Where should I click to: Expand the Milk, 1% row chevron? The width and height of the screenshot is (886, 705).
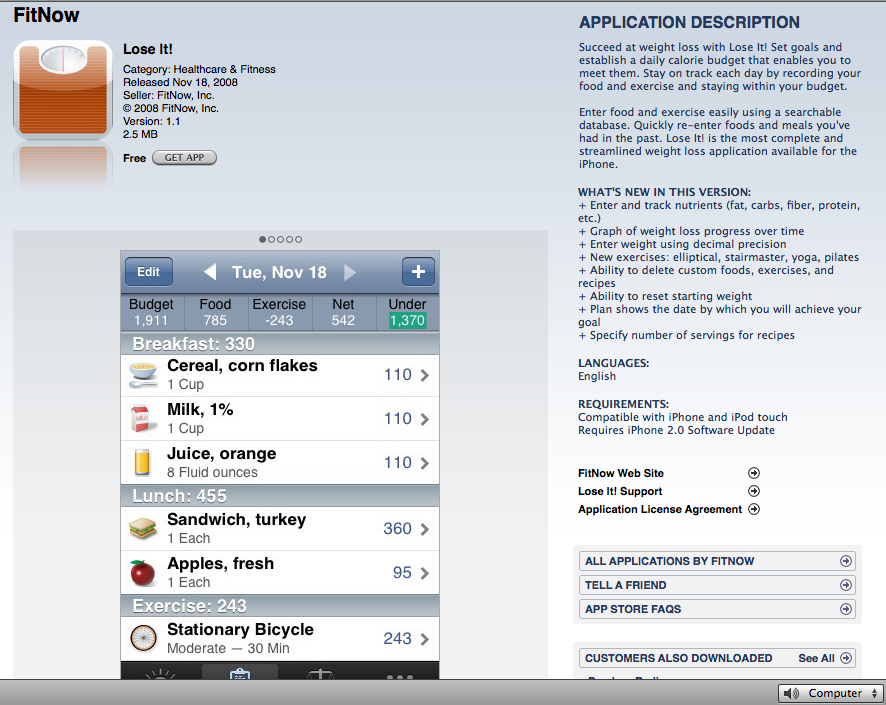424,419
